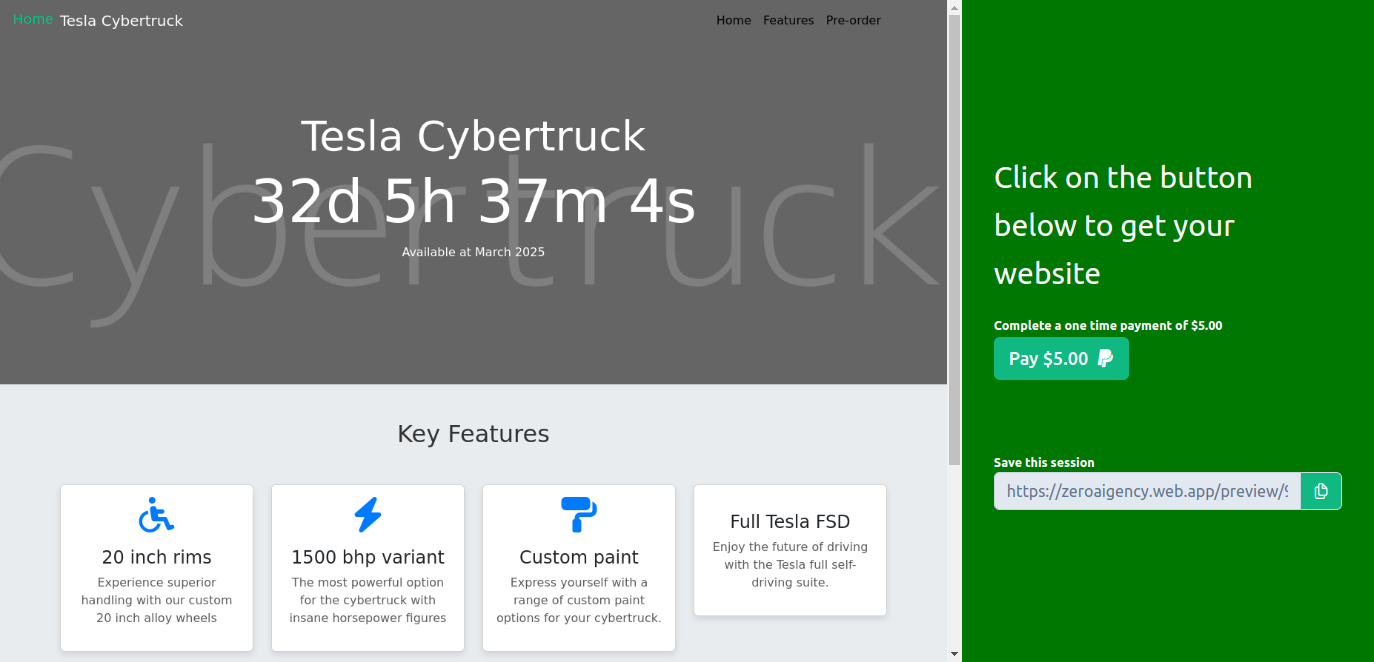Click the green Home brand link

click(33, 19)
